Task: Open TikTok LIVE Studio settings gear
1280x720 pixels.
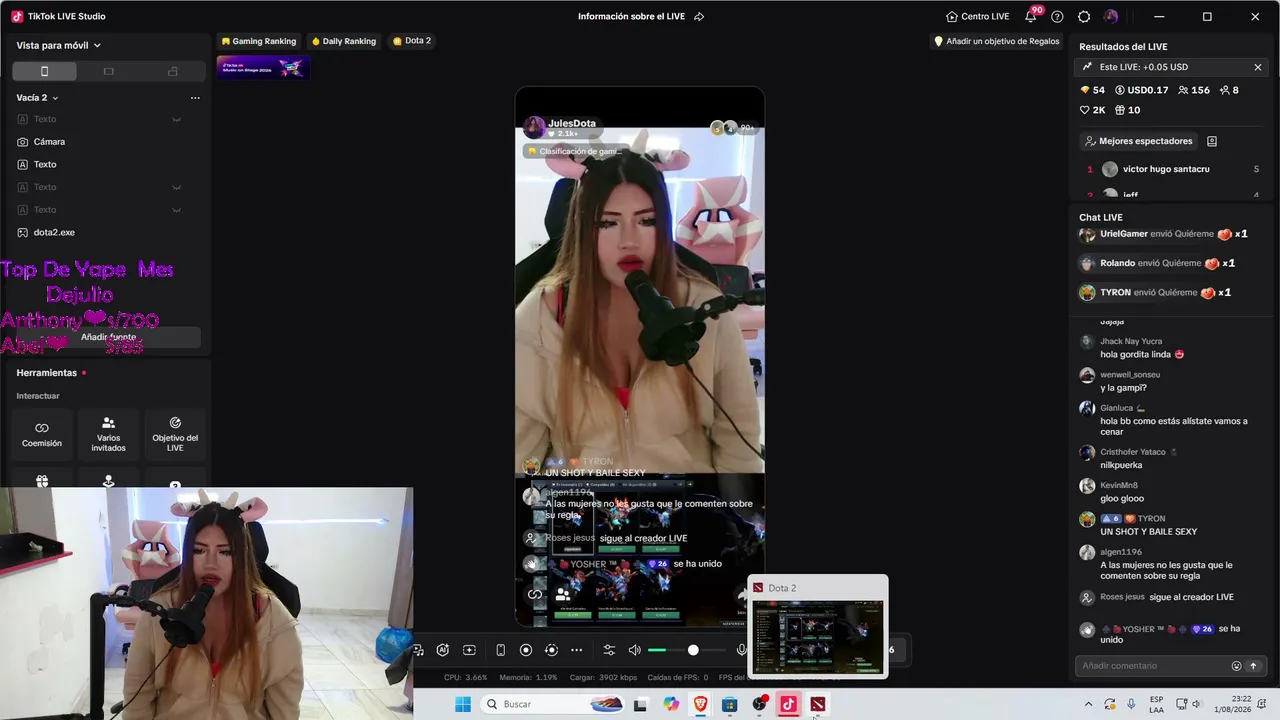Action: click(x=1084, y=16)
